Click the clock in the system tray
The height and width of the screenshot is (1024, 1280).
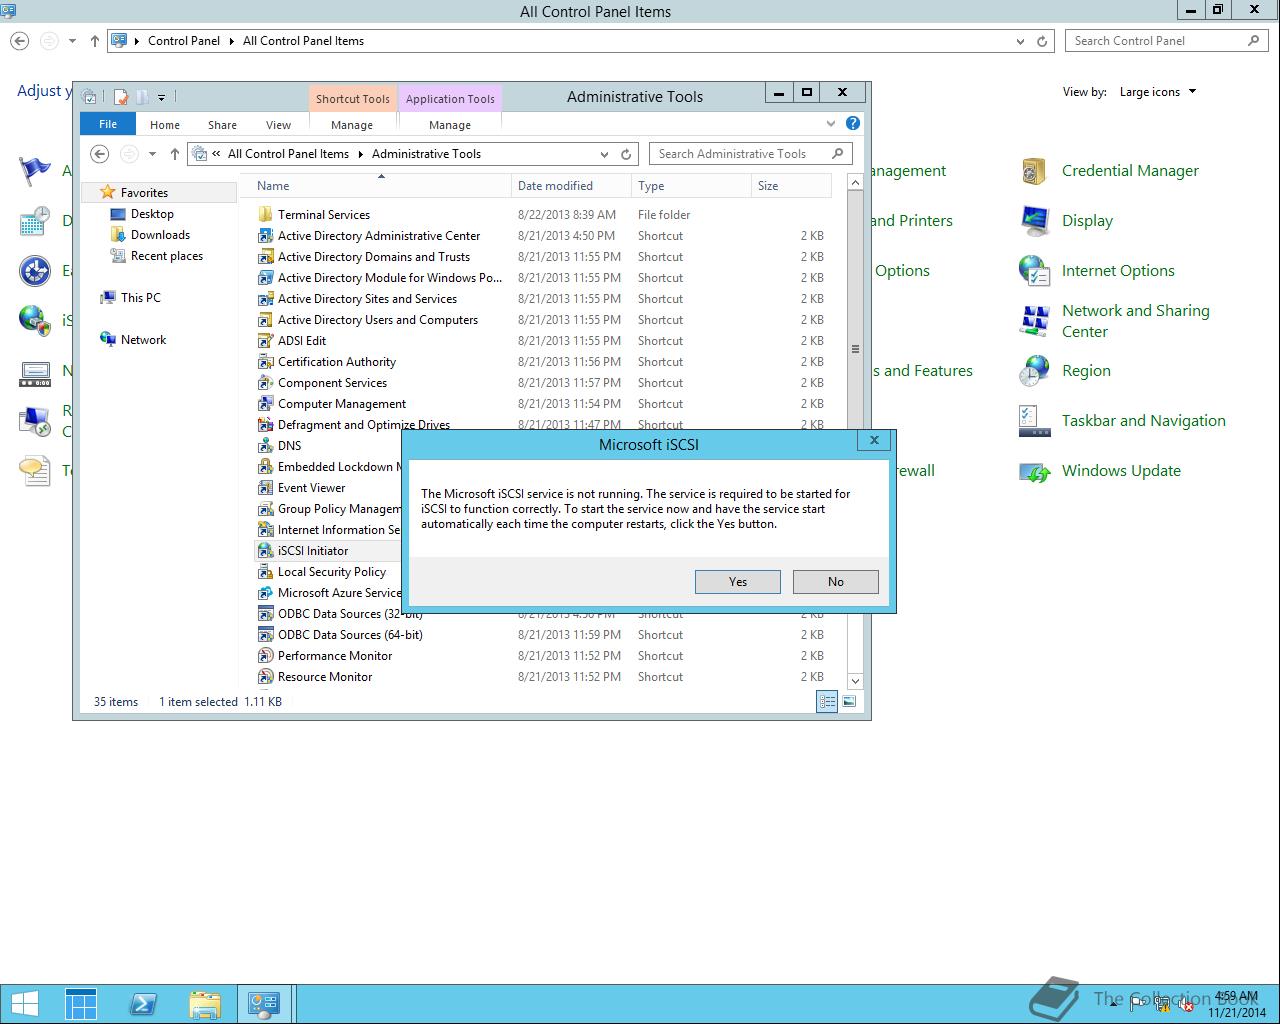pyautogui.click(x=1236, y=1004)
